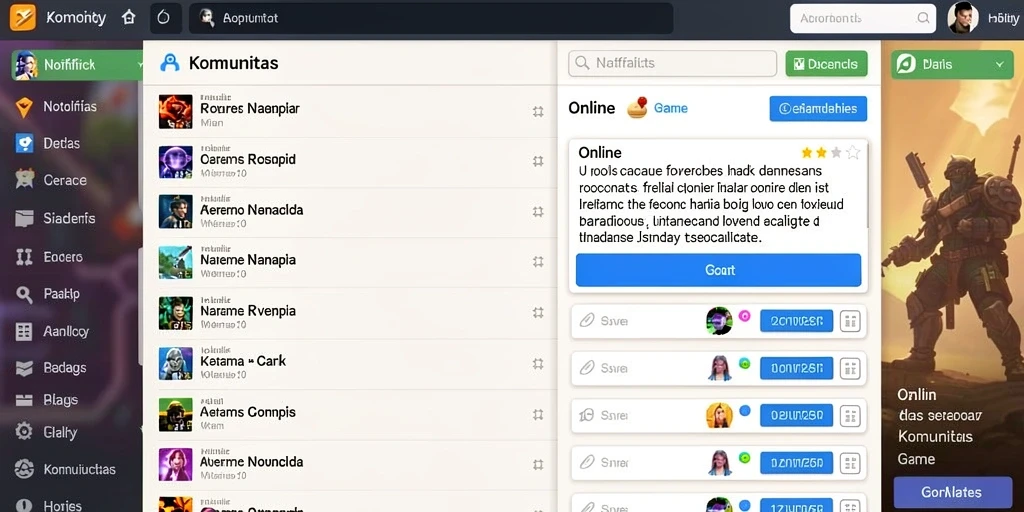Screen dimensions: 1024x512
Task: Toggle pin icon on Nateme Nanapia row
Action: pyautogui.click(x=538, y=262)
